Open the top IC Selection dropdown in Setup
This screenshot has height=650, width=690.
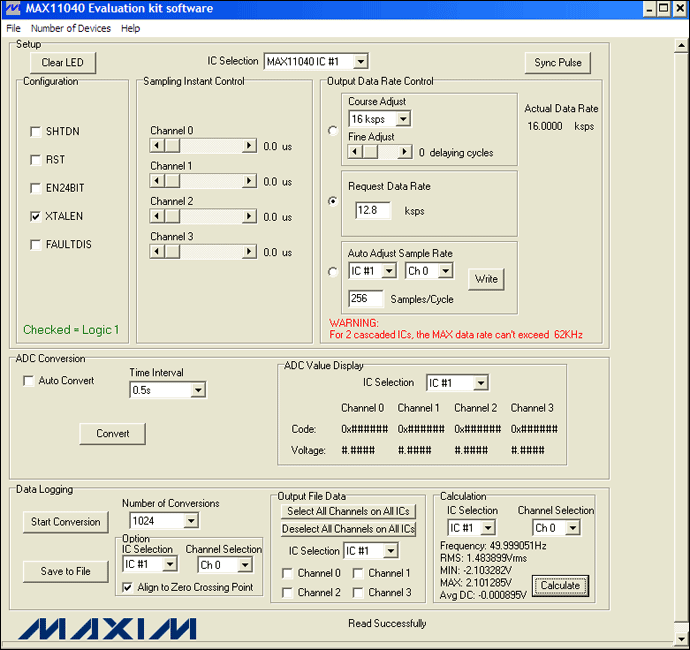click(360, 62)
